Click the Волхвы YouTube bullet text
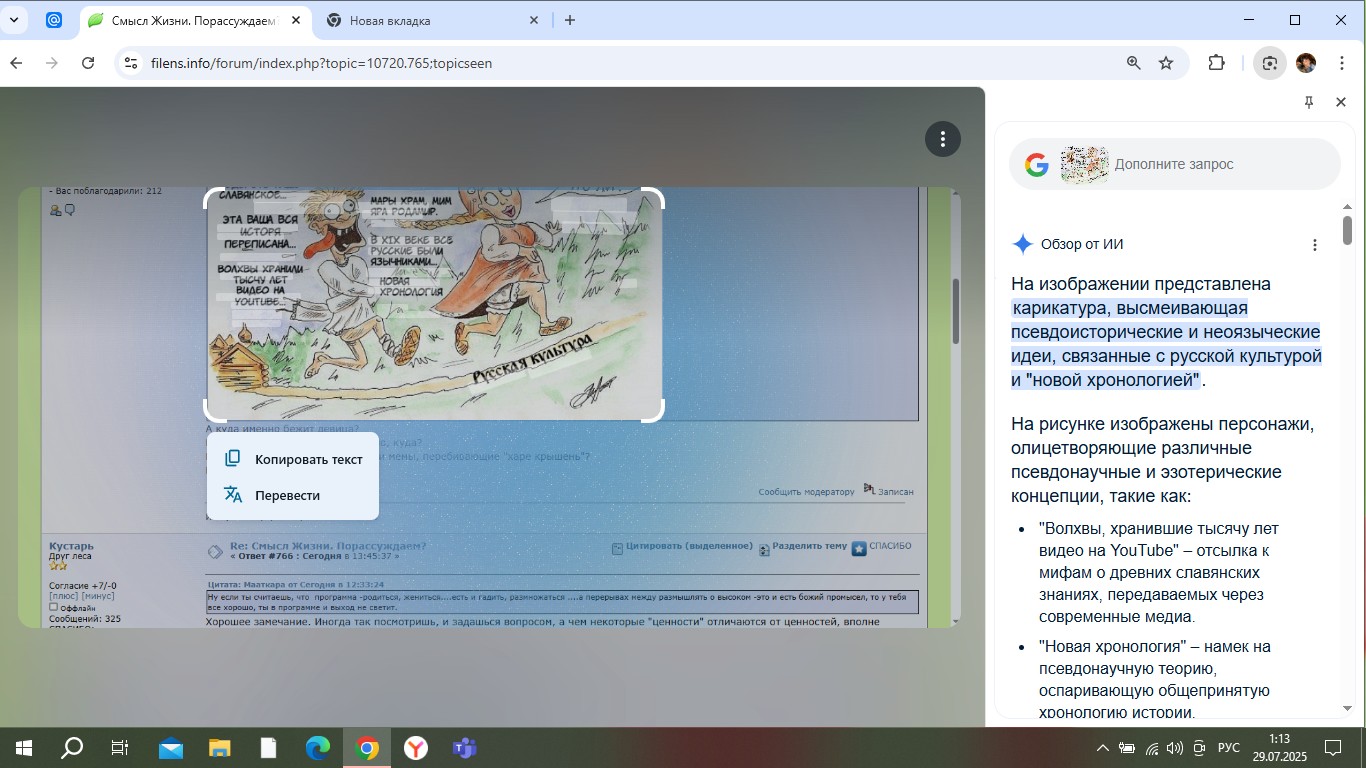 (x=1158, y=572)
